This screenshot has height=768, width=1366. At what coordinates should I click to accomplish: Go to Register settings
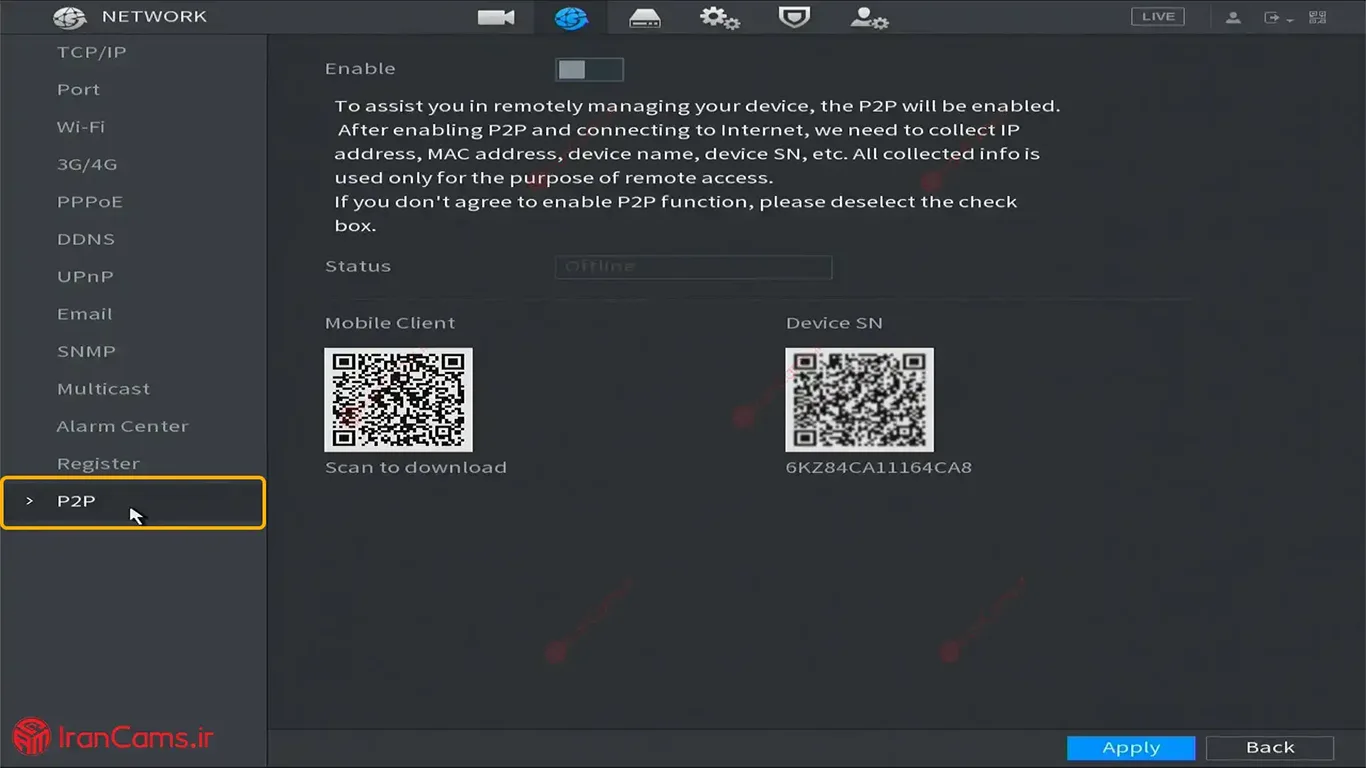99,463
